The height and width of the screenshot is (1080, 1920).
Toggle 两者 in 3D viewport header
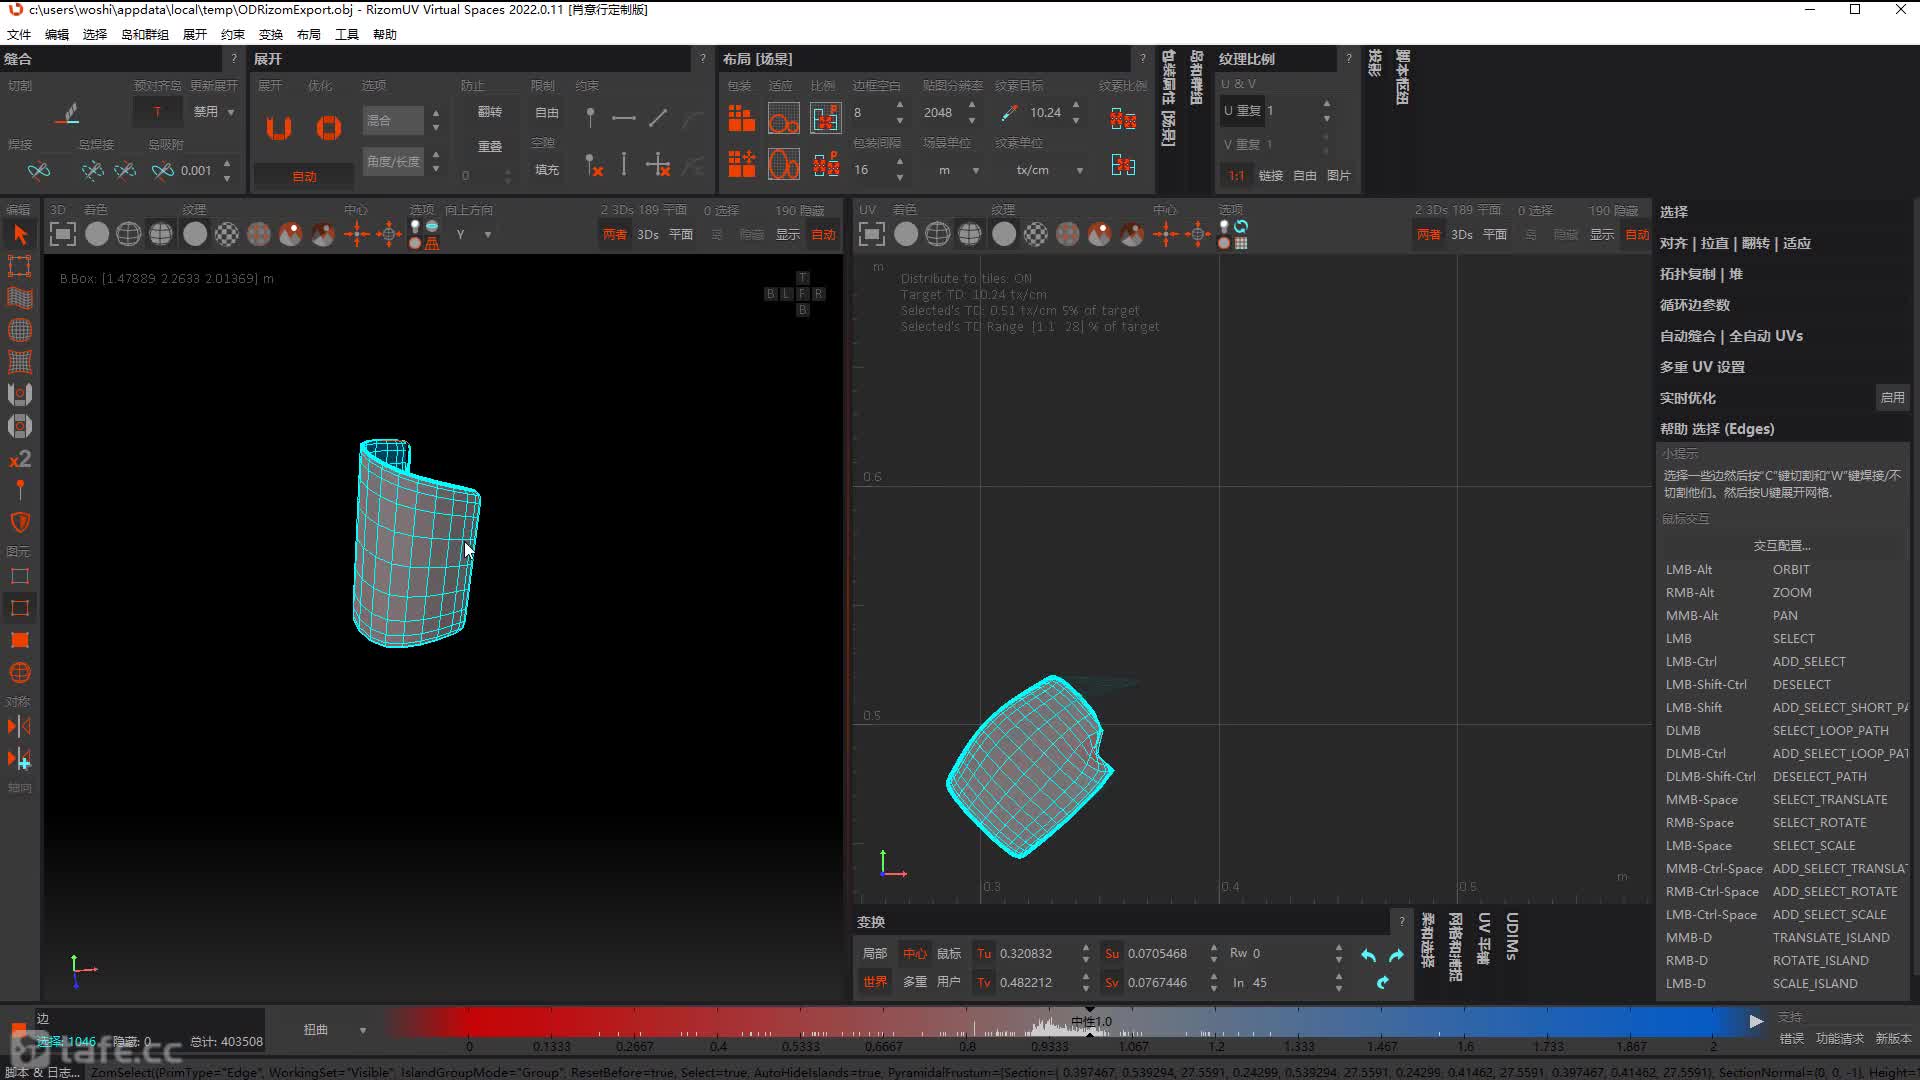[x=614, y=234]
